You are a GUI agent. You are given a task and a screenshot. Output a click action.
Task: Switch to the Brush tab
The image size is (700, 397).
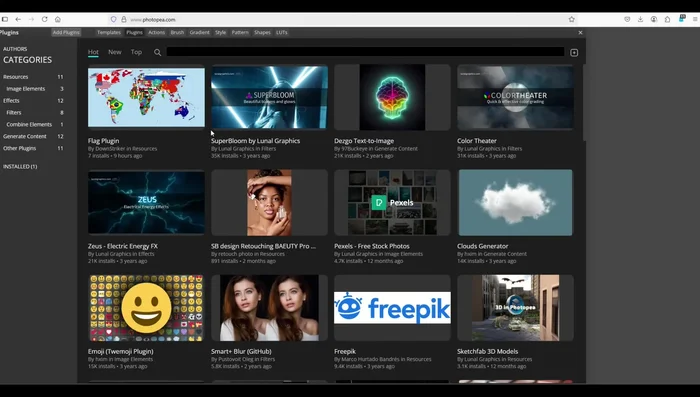coord(177,32)
